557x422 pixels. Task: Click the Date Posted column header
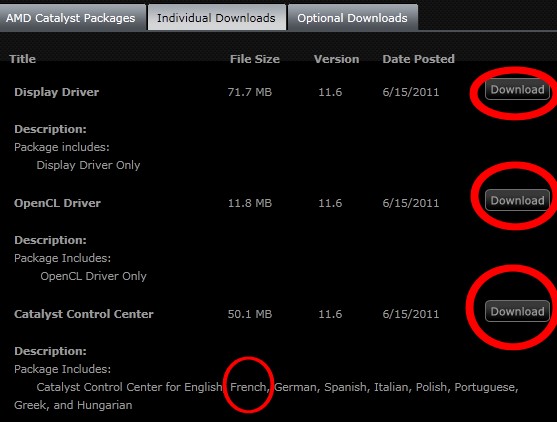click(x=418, y=59)
